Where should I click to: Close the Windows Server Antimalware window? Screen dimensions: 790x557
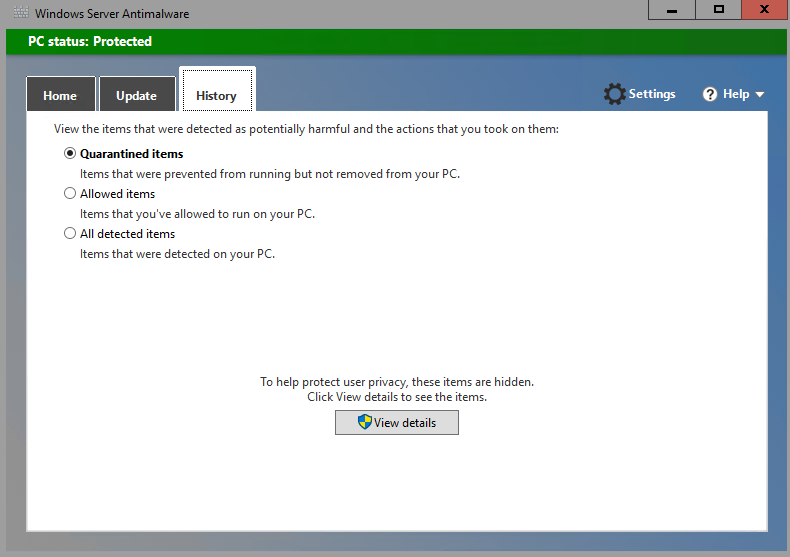click(x=764, y=10)
